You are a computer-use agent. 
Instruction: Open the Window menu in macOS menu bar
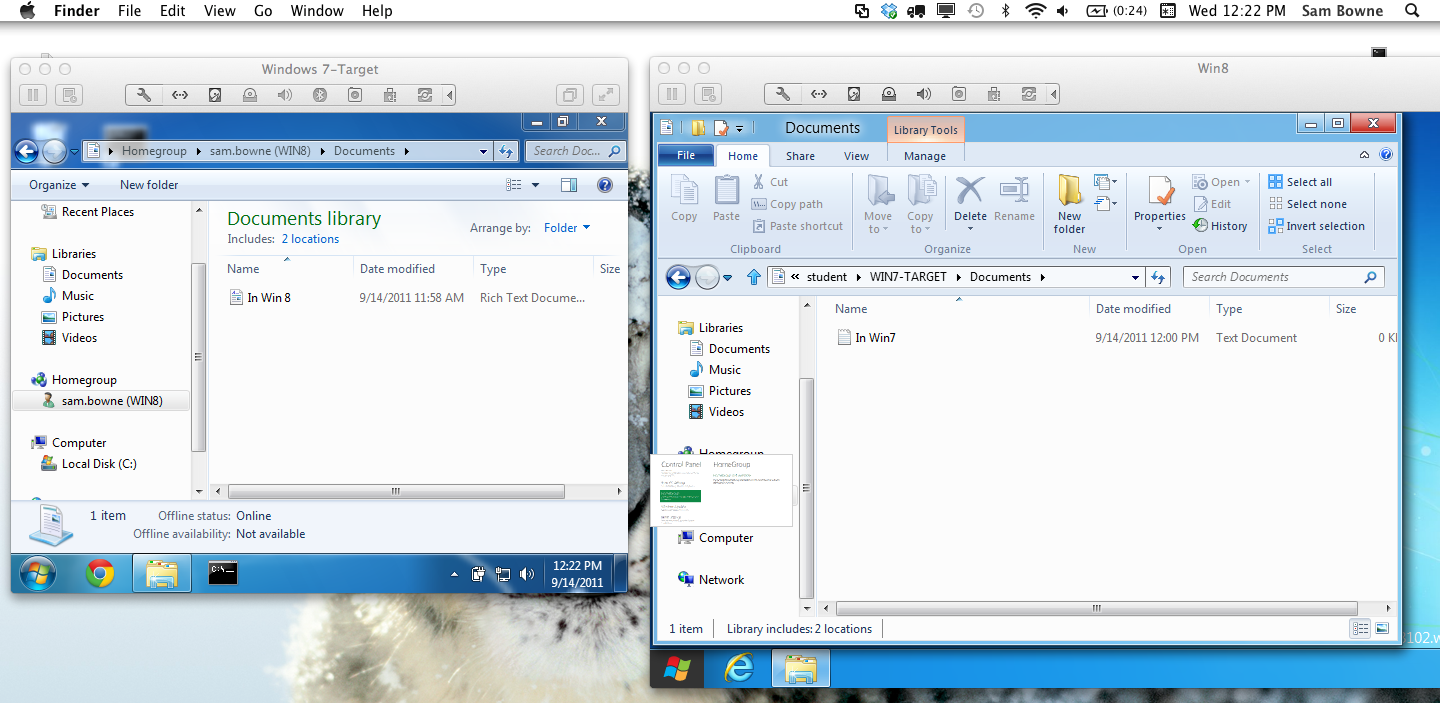coord(317,11)
